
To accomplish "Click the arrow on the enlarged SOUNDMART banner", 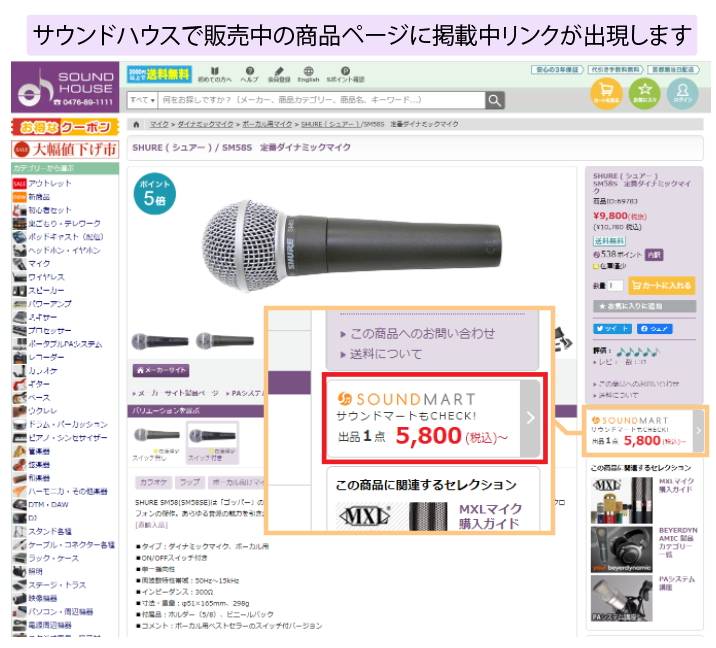I will point(531,418).
